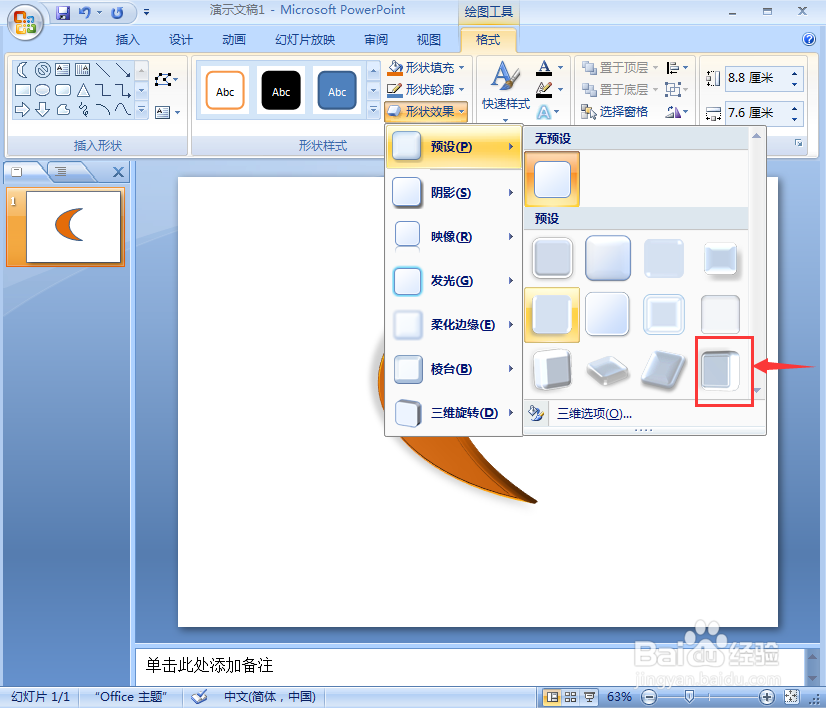Open the 三维旋转(D) submenu

[x=454, y=412]
